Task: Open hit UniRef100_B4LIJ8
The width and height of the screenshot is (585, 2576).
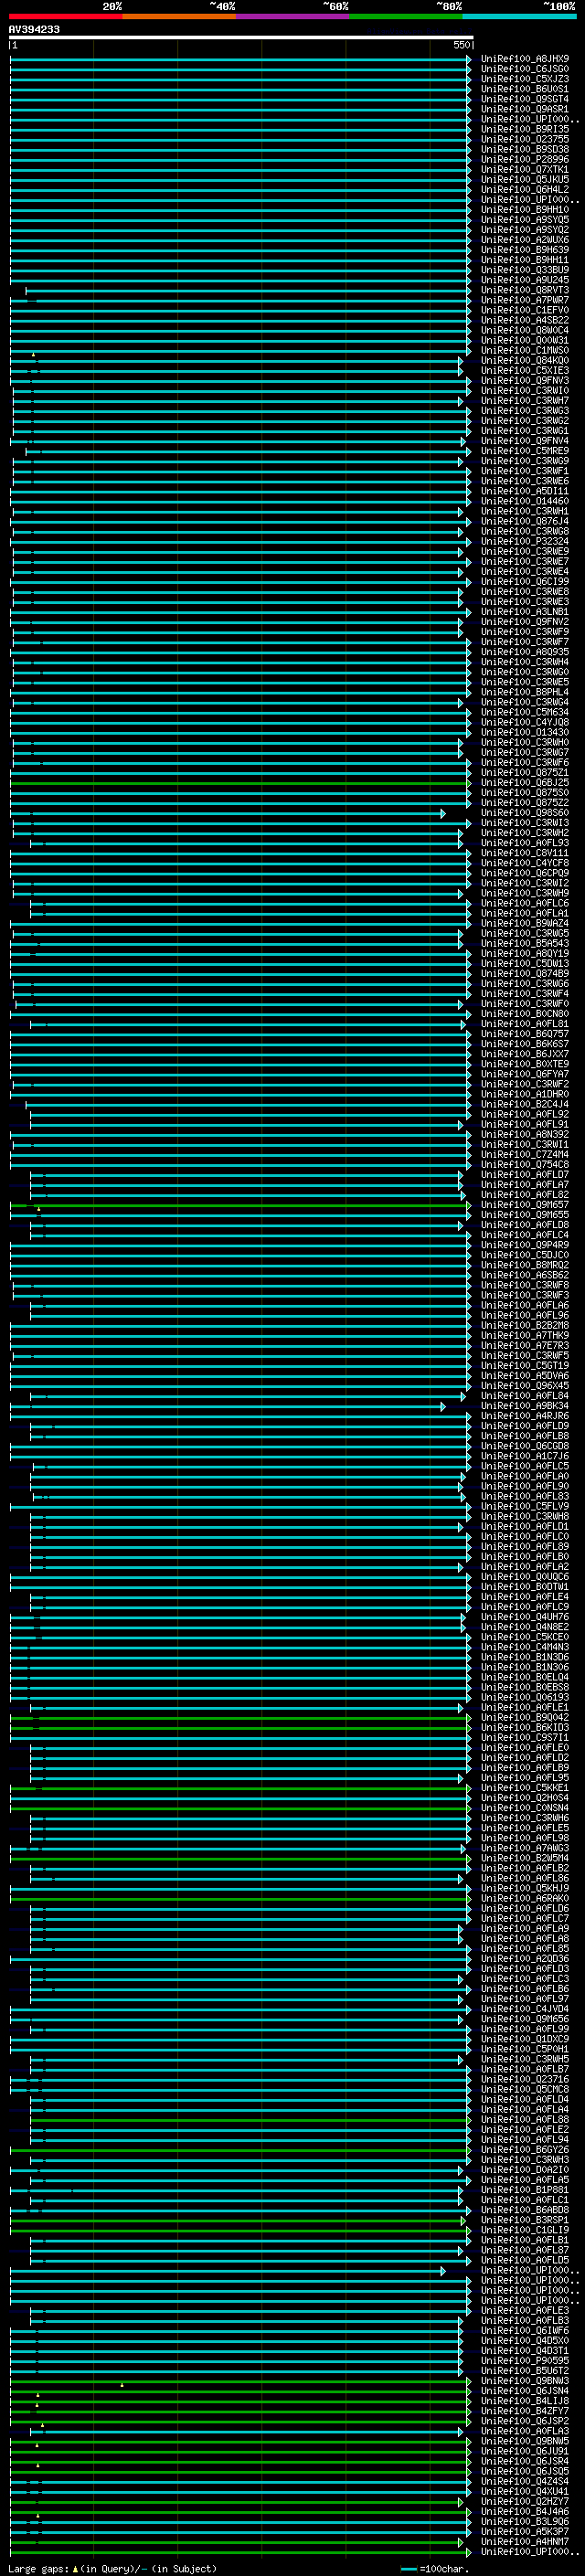Action: [525, 2400]
